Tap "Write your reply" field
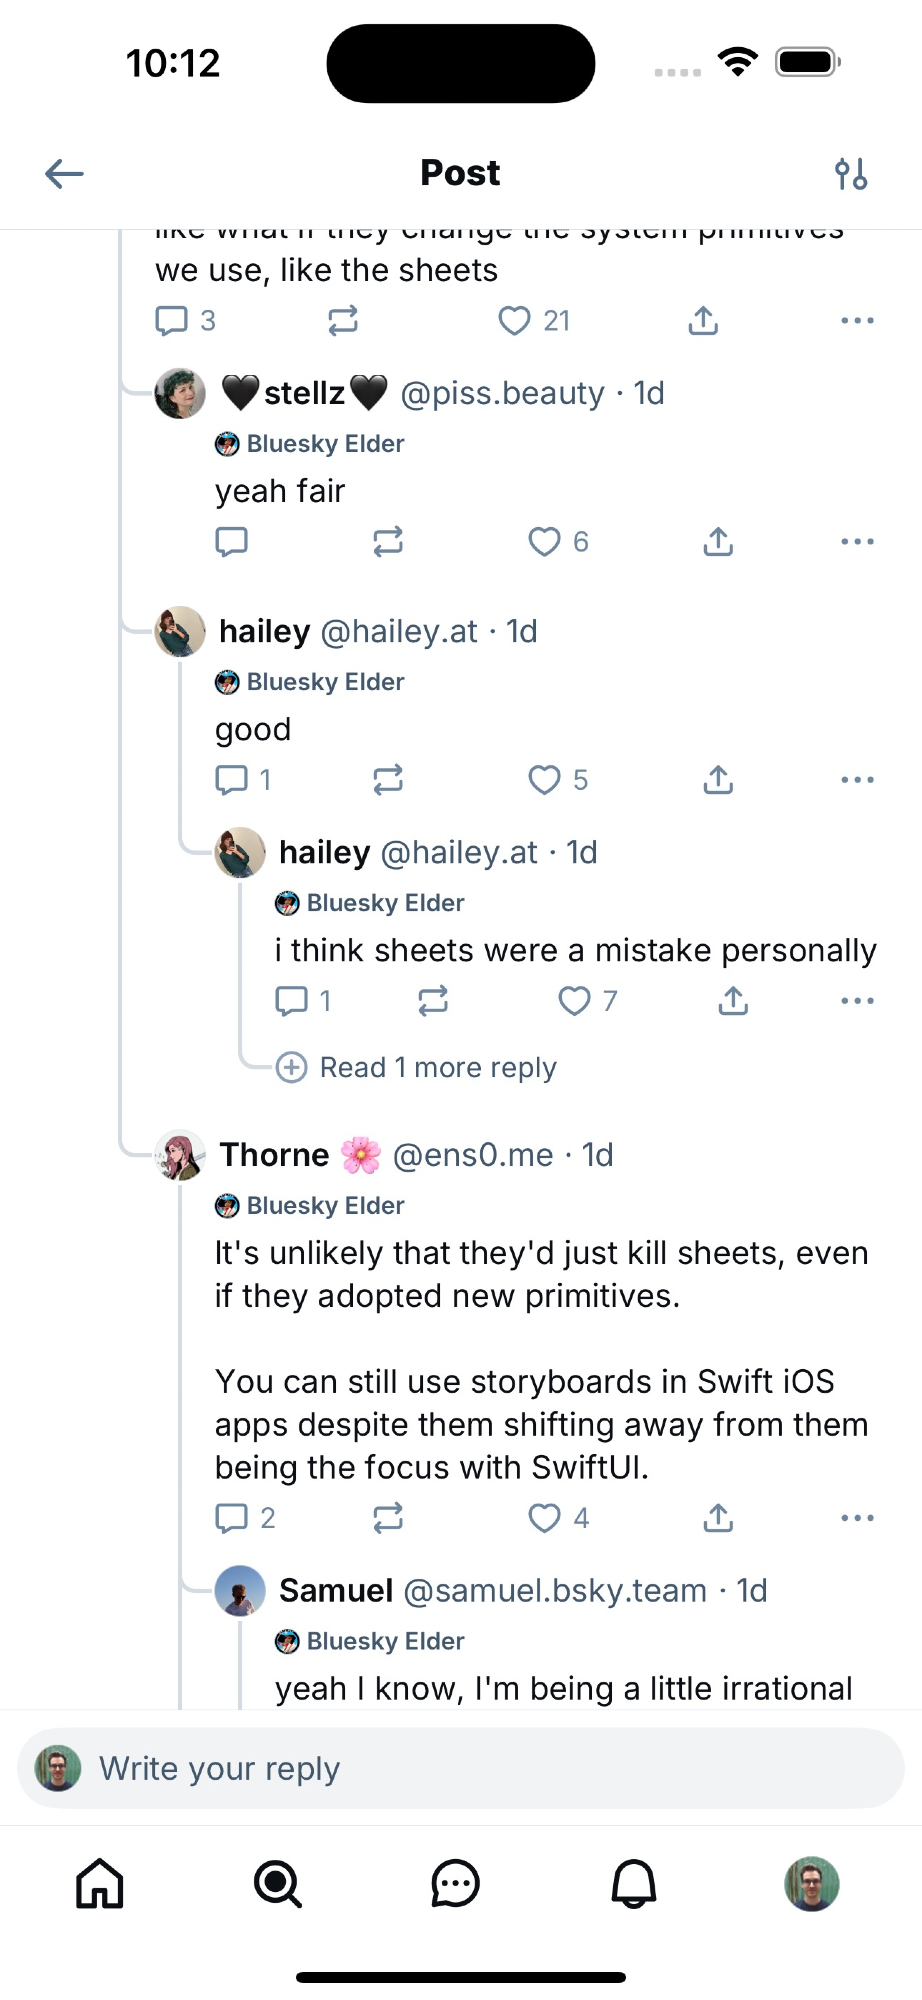The height and width of the screenshot is (2000, 922). (460, 1768)
